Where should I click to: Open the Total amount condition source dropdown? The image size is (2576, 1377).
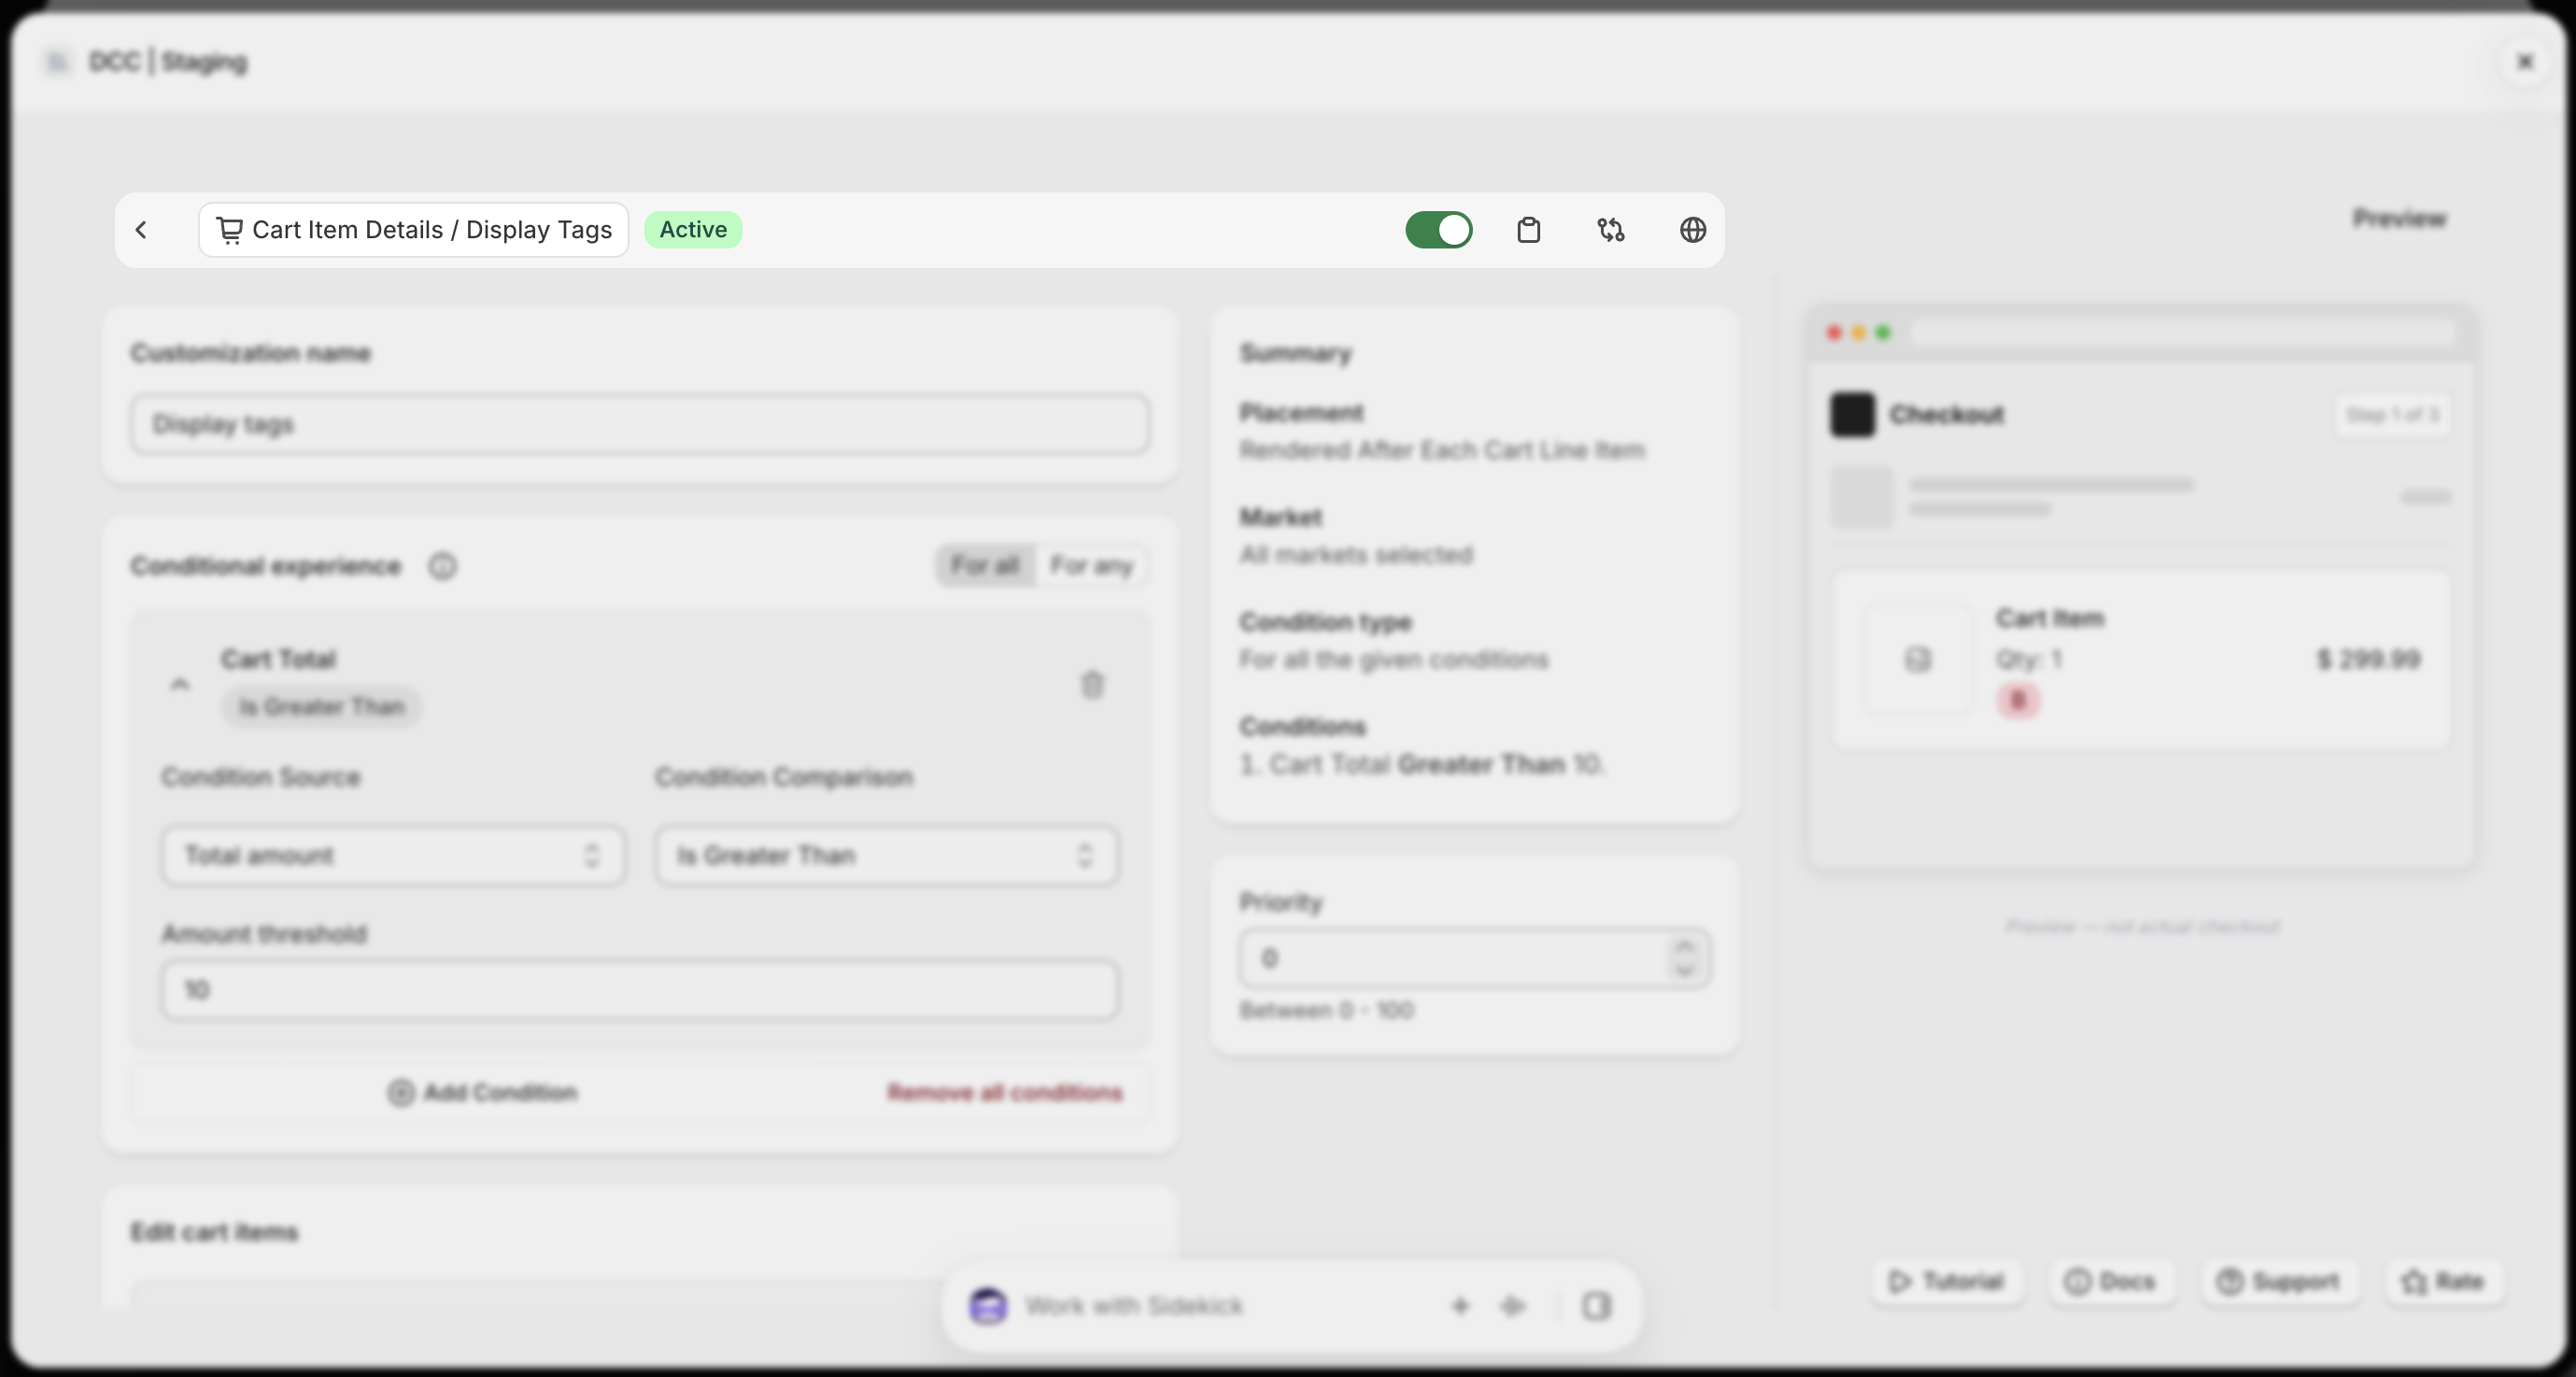pyautogui.click(x=393, y=855)
